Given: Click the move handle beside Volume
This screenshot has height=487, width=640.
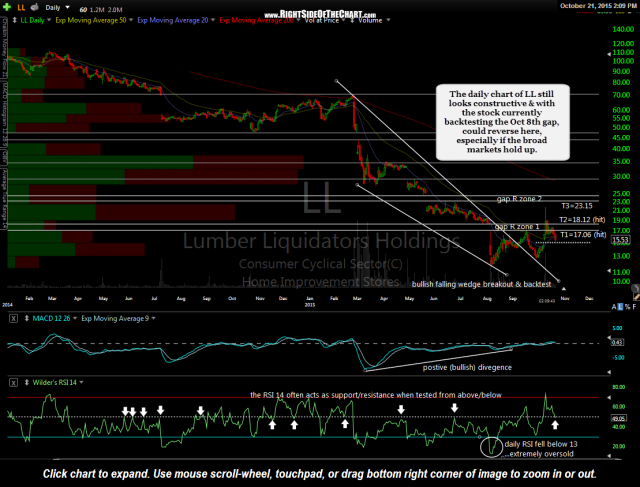Looking at the screenshot, I should (x=353, y=20).
